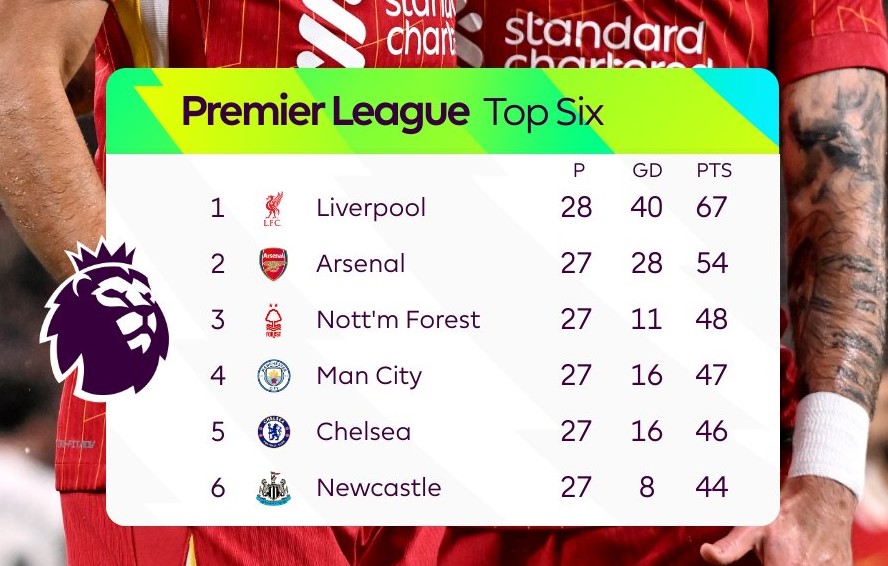Click the Man City club crest

pos(274,376)
